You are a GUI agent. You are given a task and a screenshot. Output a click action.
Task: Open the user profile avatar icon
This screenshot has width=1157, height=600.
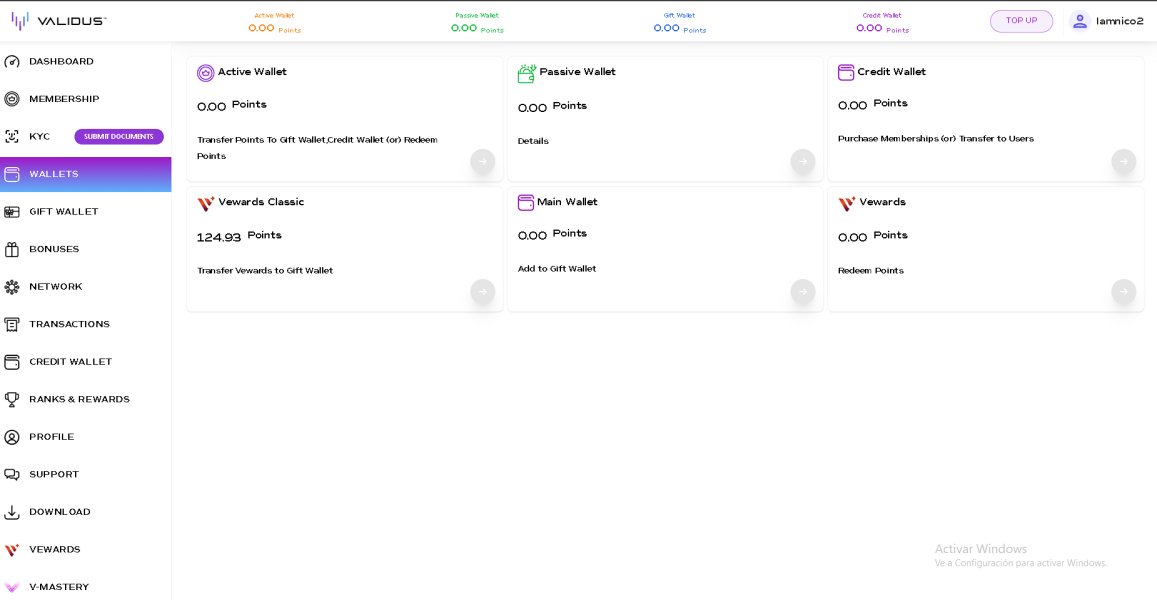[1079, 21]
